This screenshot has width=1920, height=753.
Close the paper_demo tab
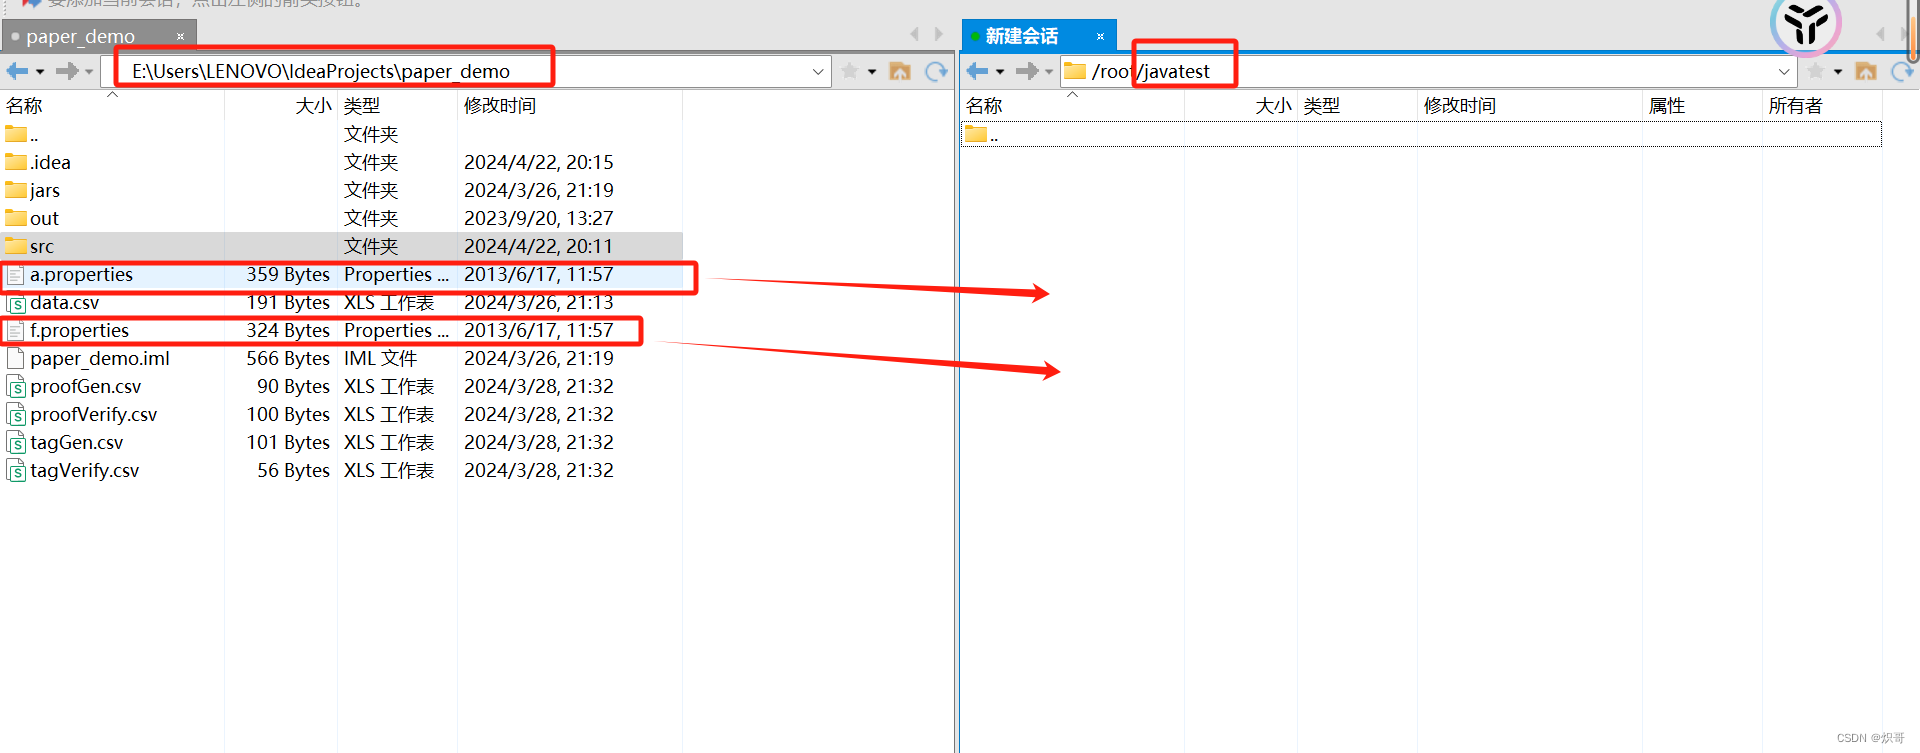(181, 37)
